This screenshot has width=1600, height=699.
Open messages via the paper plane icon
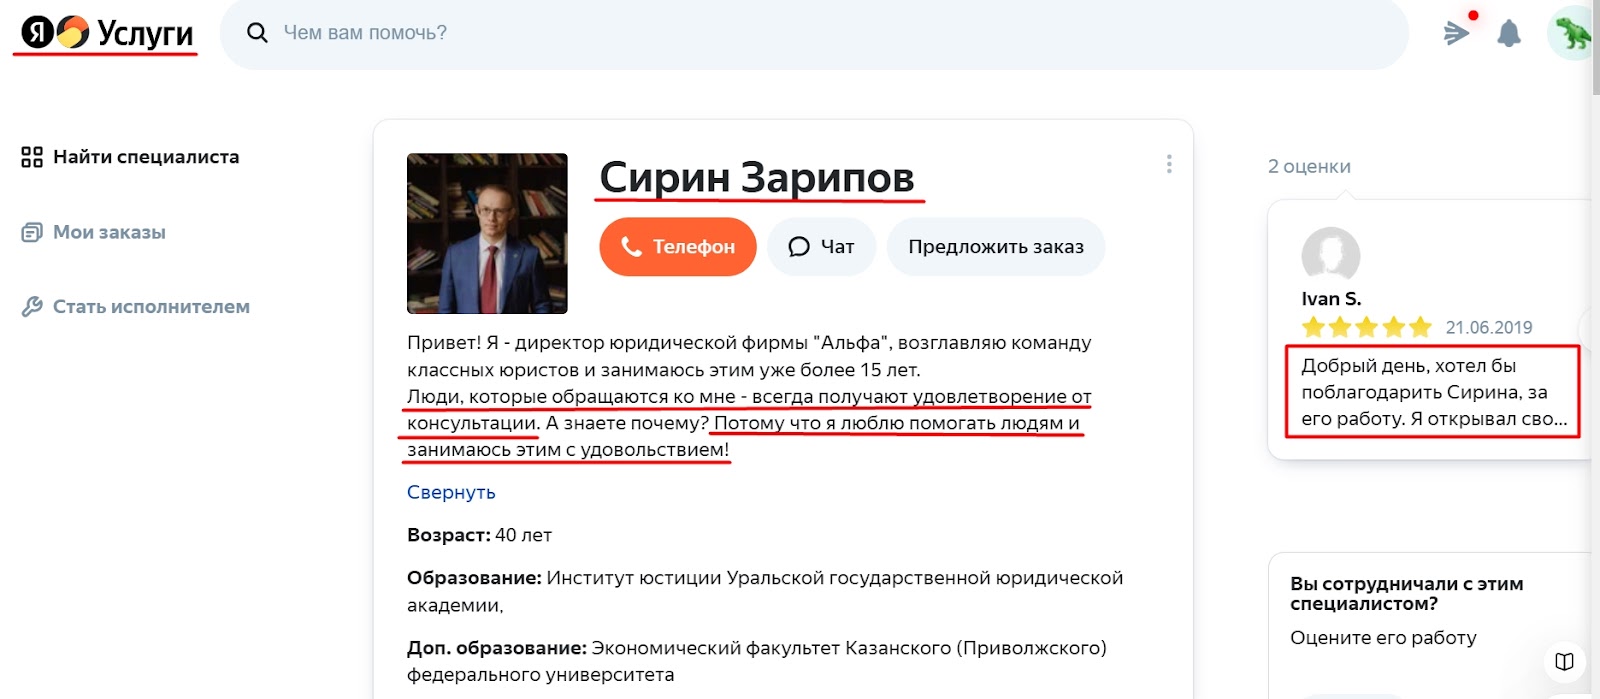click(1455, 33)
